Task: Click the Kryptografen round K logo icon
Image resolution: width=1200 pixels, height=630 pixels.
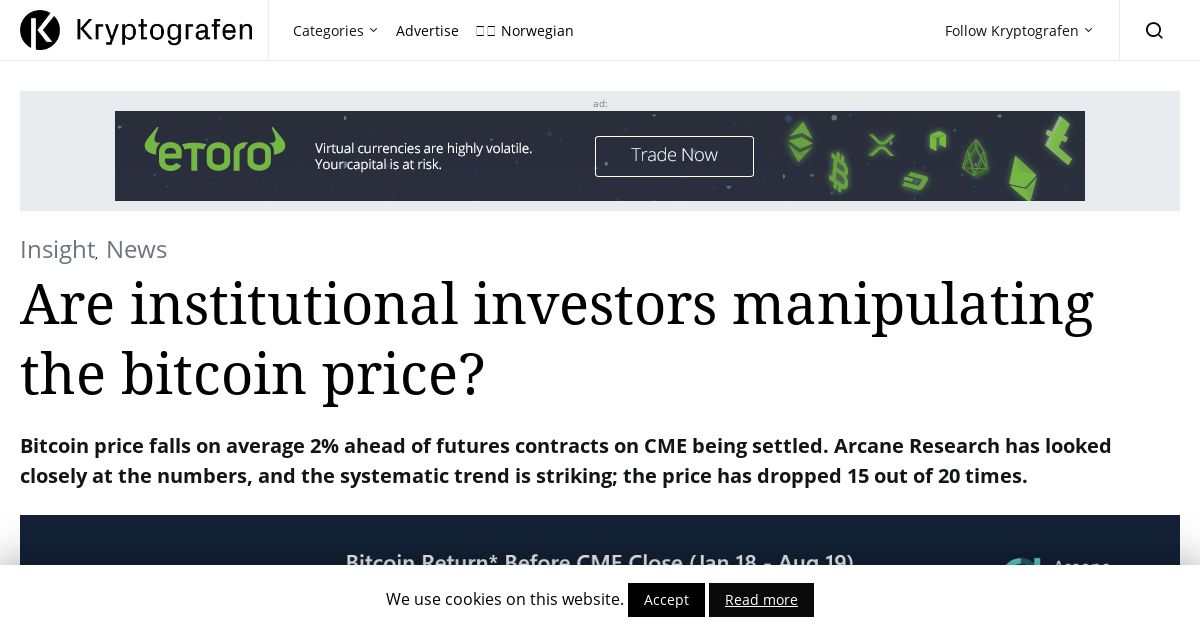Action: pos(40,30)
